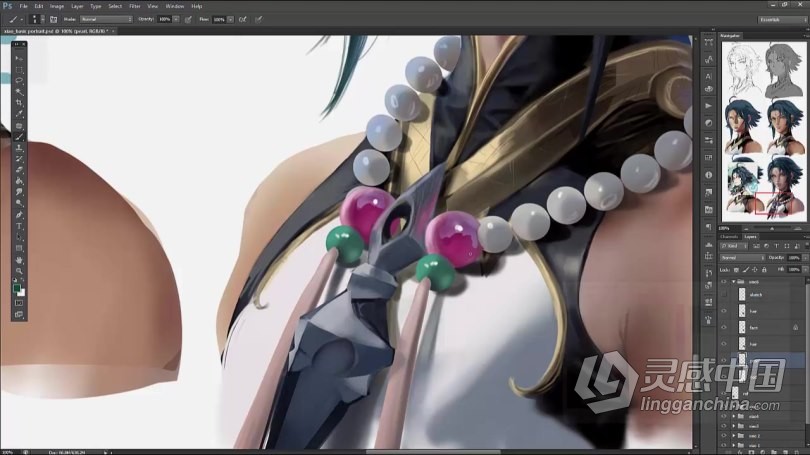Toggle pressure for opacity button
The width and height of the screenshot is (810, 455).
188,19
